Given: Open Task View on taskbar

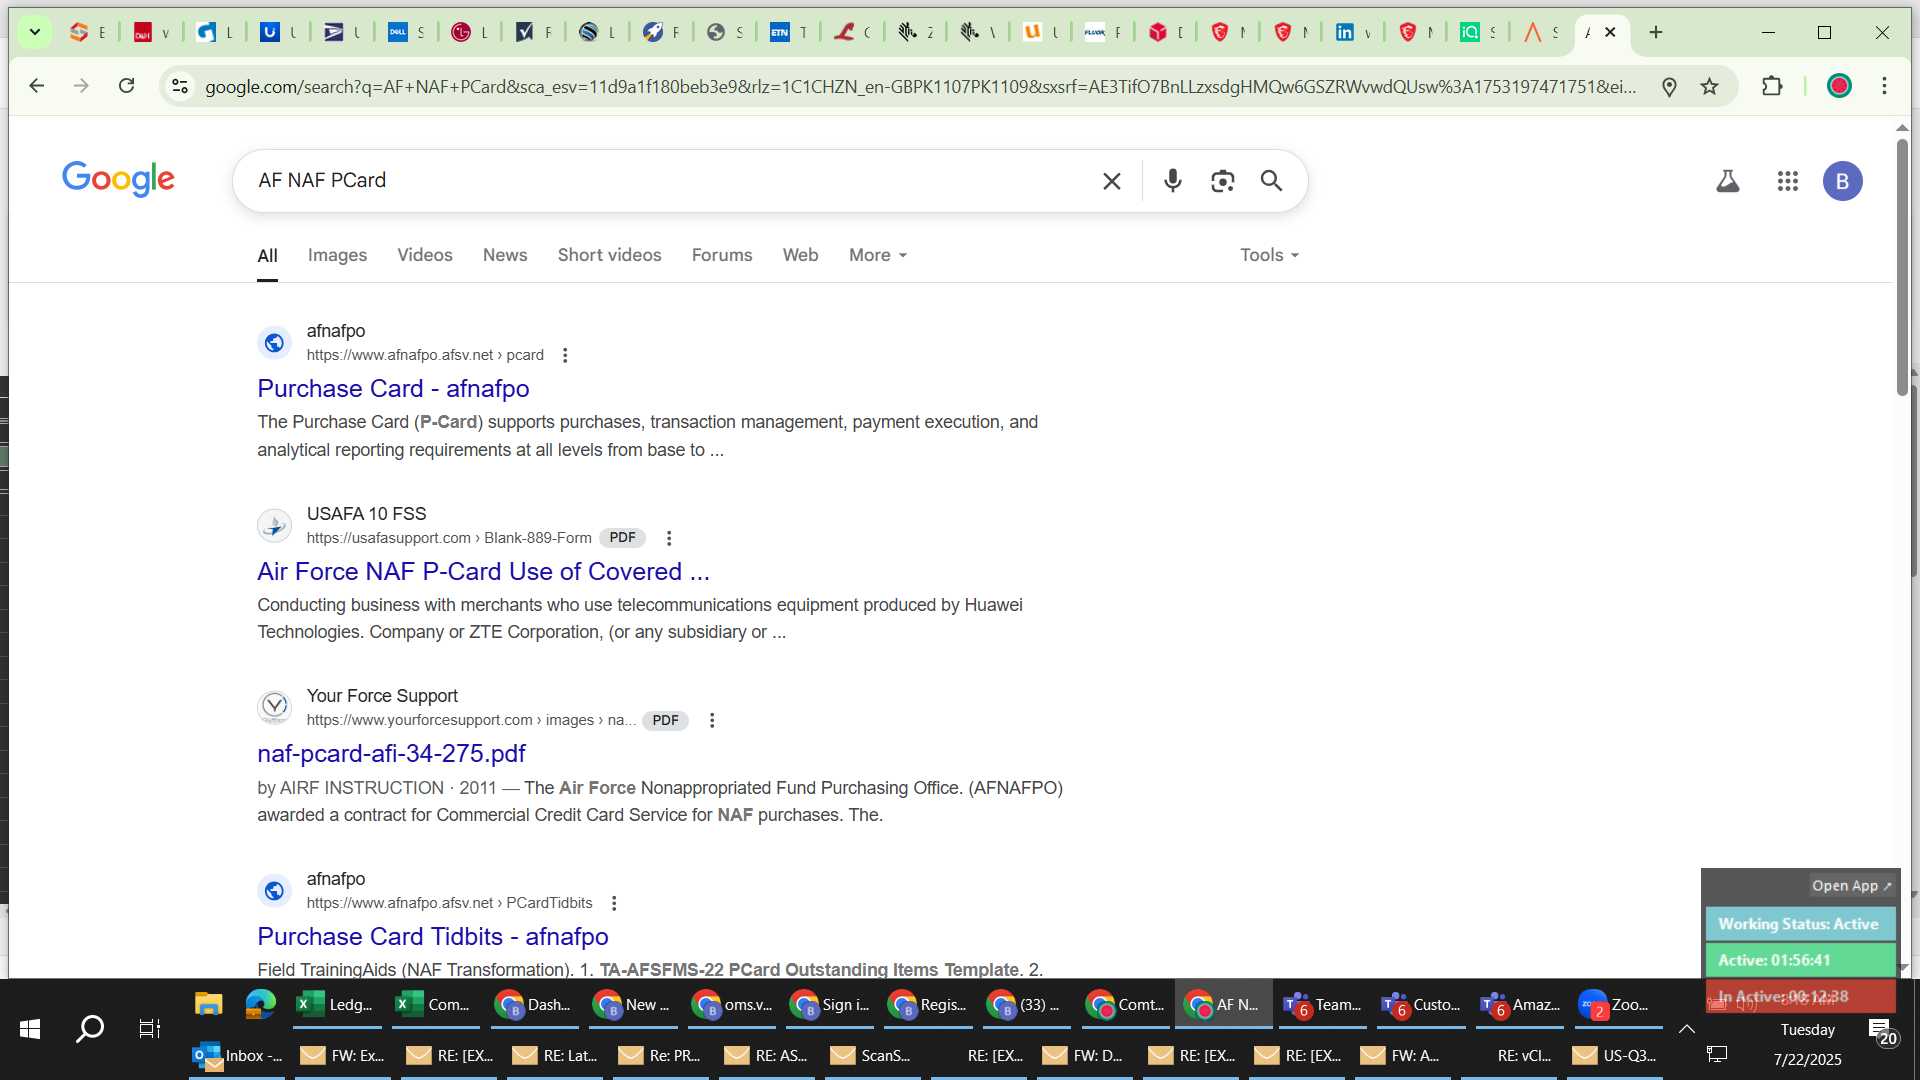Looking at the screenshot, I should [x=149, y=1028].
